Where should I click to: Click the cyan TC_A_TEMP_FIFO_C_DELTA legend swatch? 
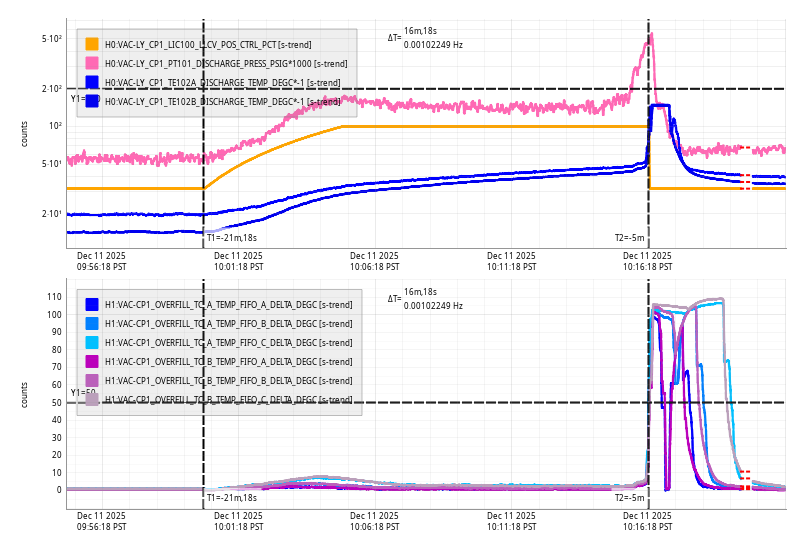pyautogui.click(x=92, y=342)
